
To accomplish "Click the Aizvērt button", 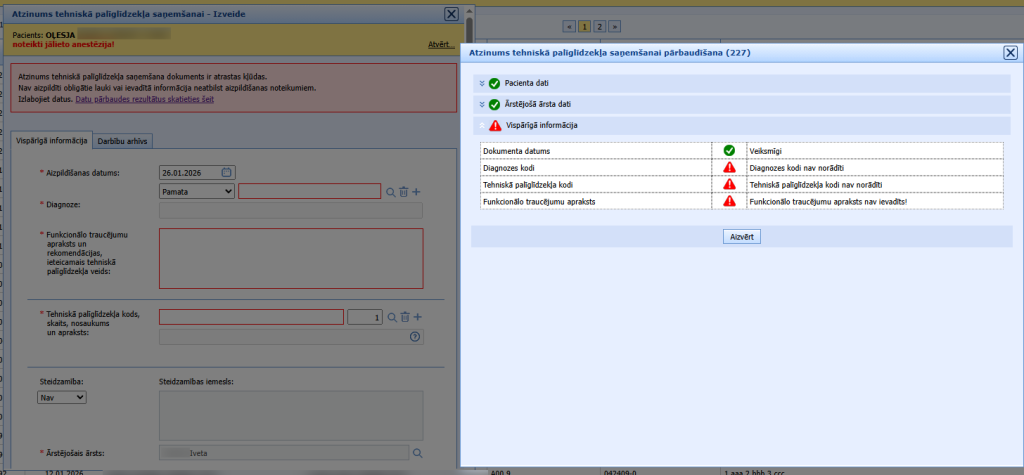I will click(x=742, y=237).
